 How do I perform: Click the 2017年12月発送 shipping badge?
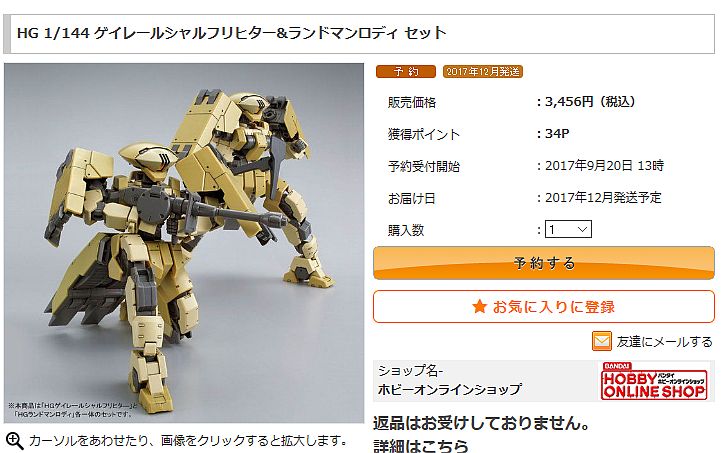point(483,71)
